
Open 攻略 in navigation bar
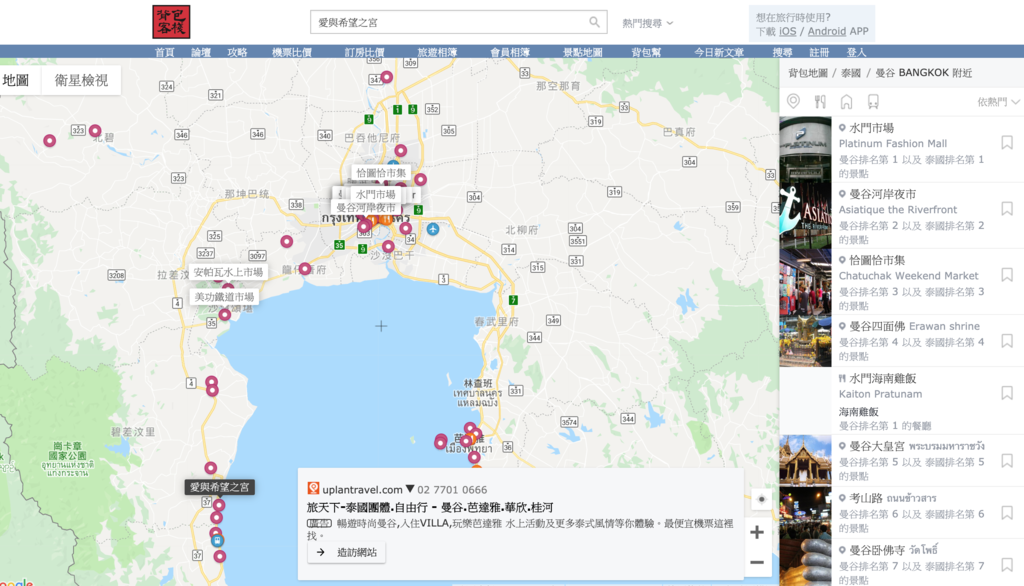[x=238, y=52]
